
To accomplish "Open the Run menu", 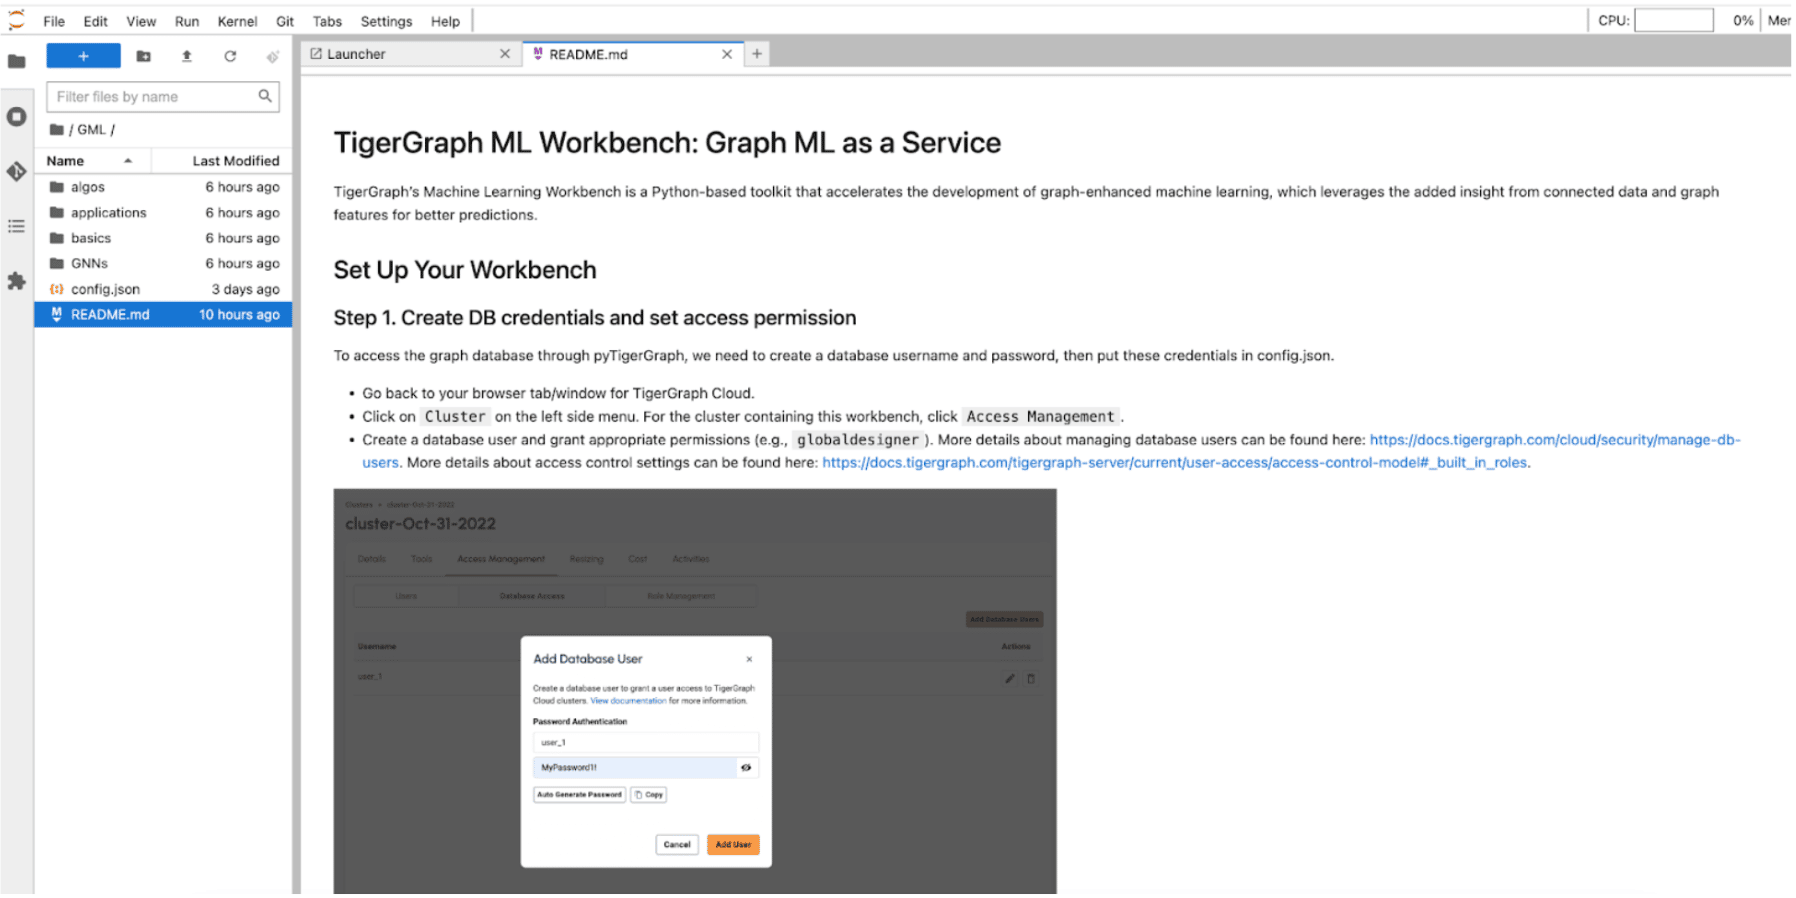I will point(187,21).
